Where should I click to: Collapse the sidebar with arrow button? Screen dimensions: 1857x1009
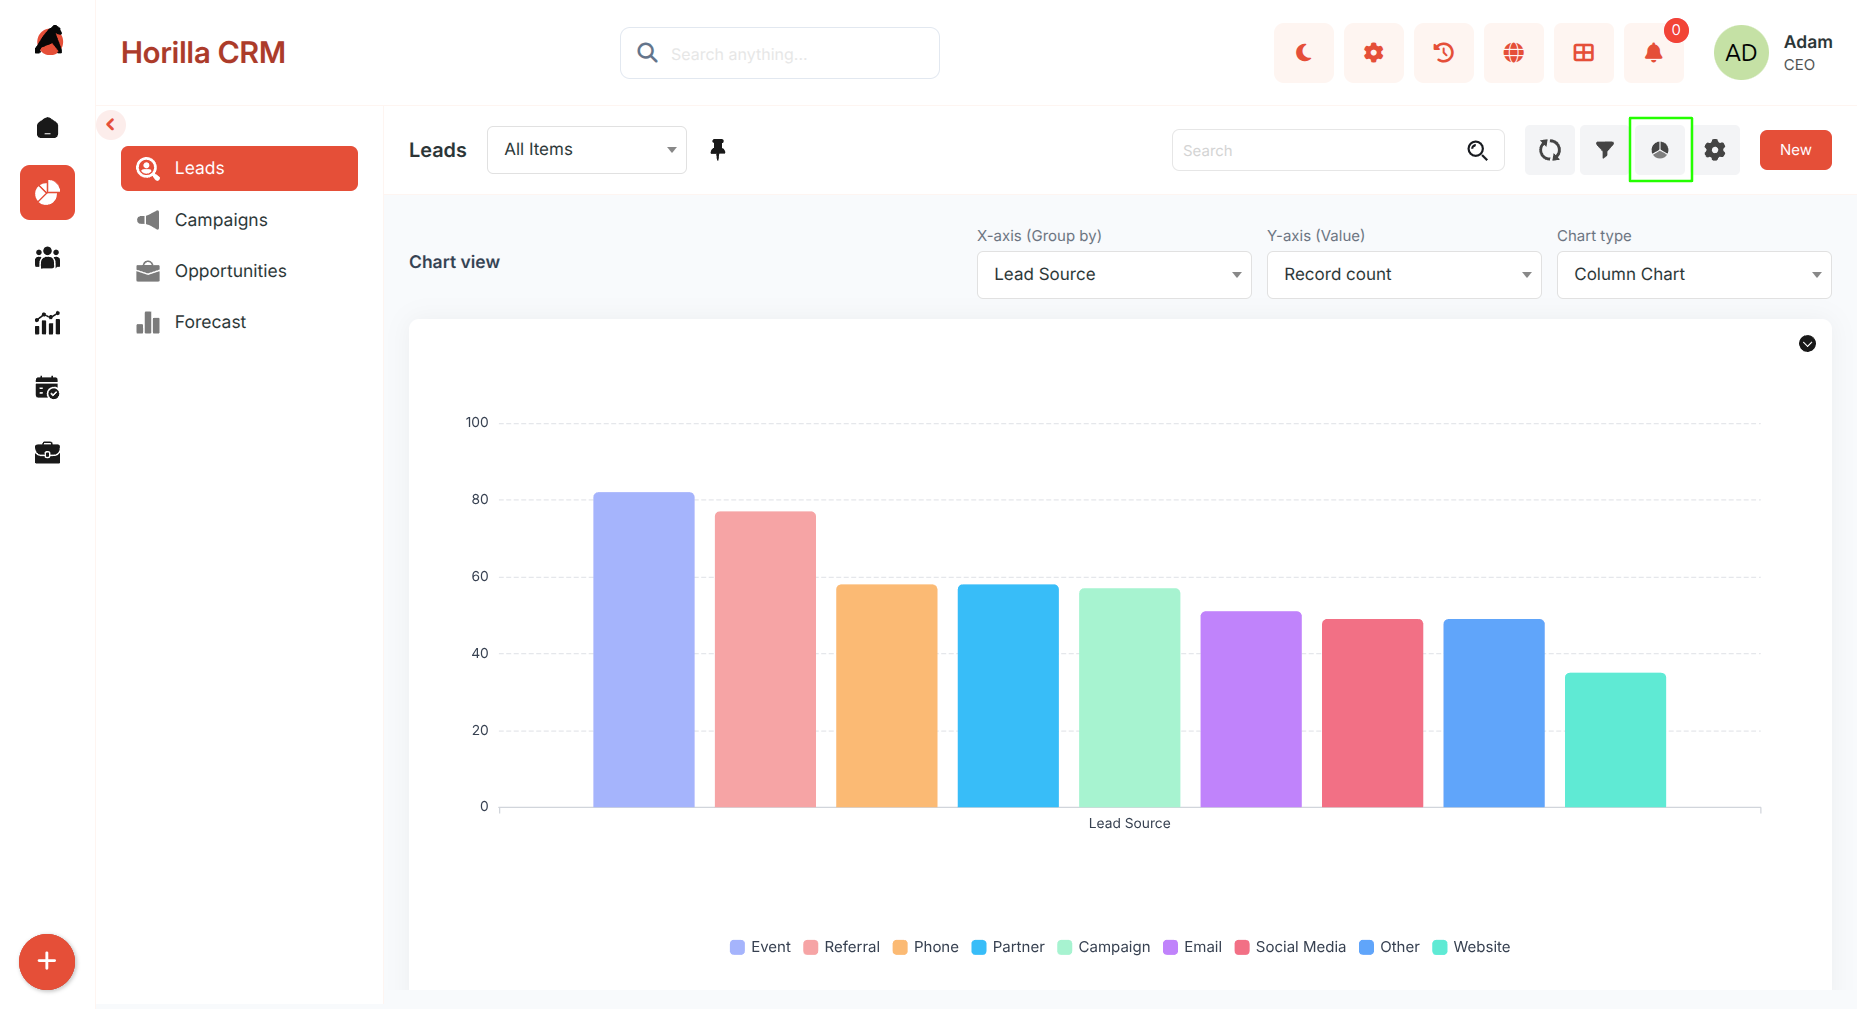(x=111, y=125)
